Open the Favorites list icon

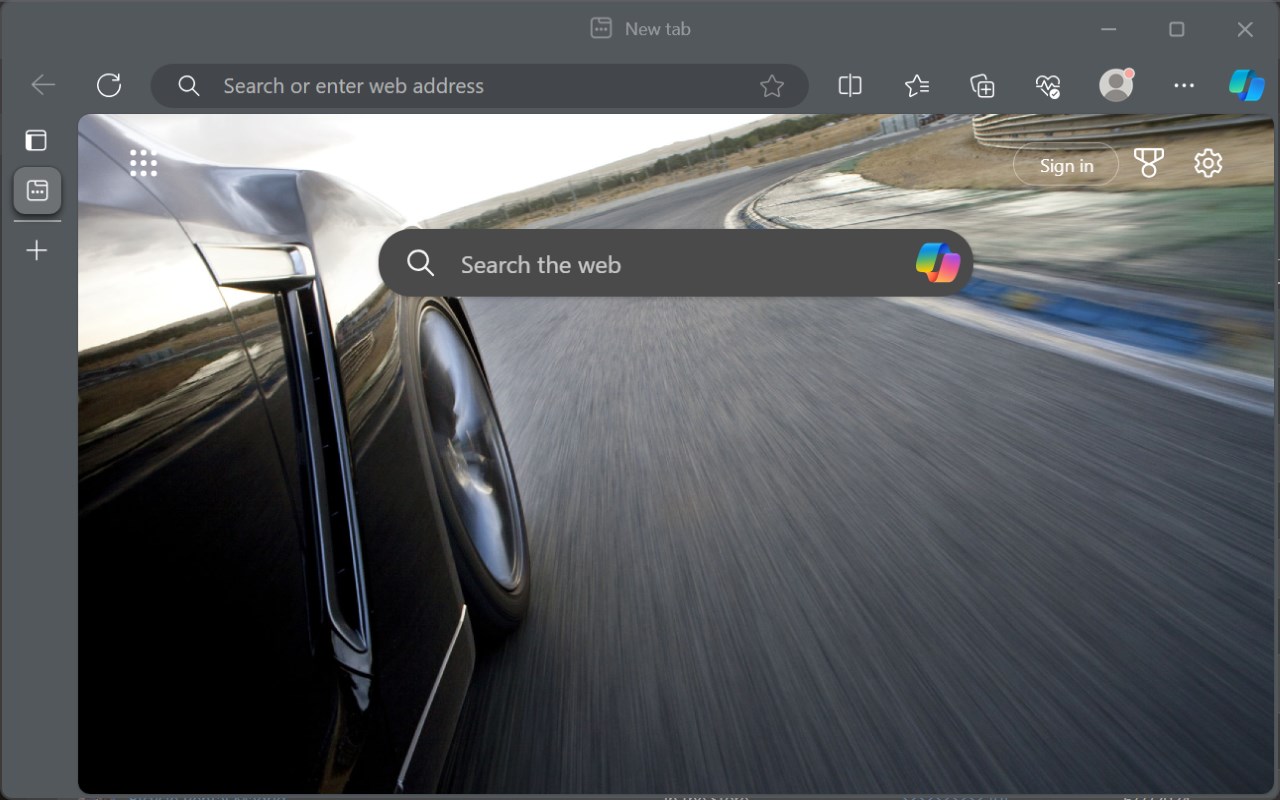pyautogui.click(x=916, y=86)
